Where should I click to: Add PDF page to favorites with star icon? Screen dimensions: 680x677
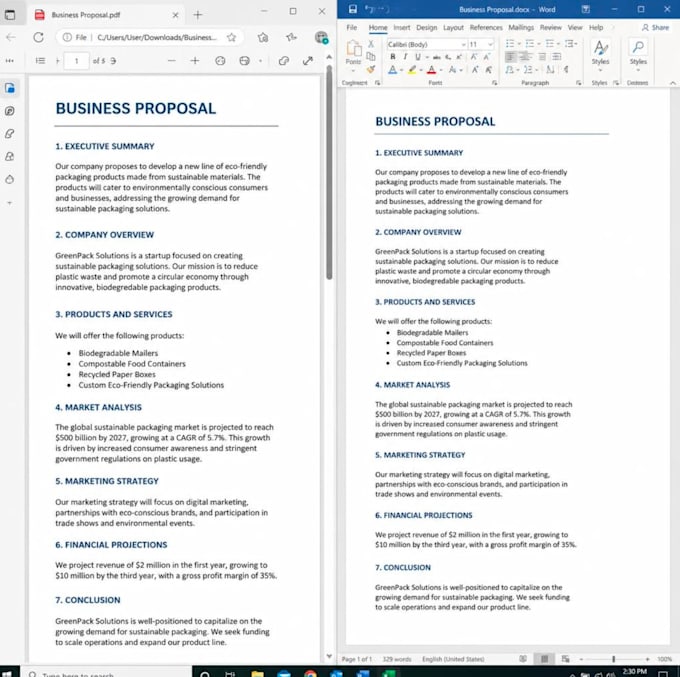(232, 37)
